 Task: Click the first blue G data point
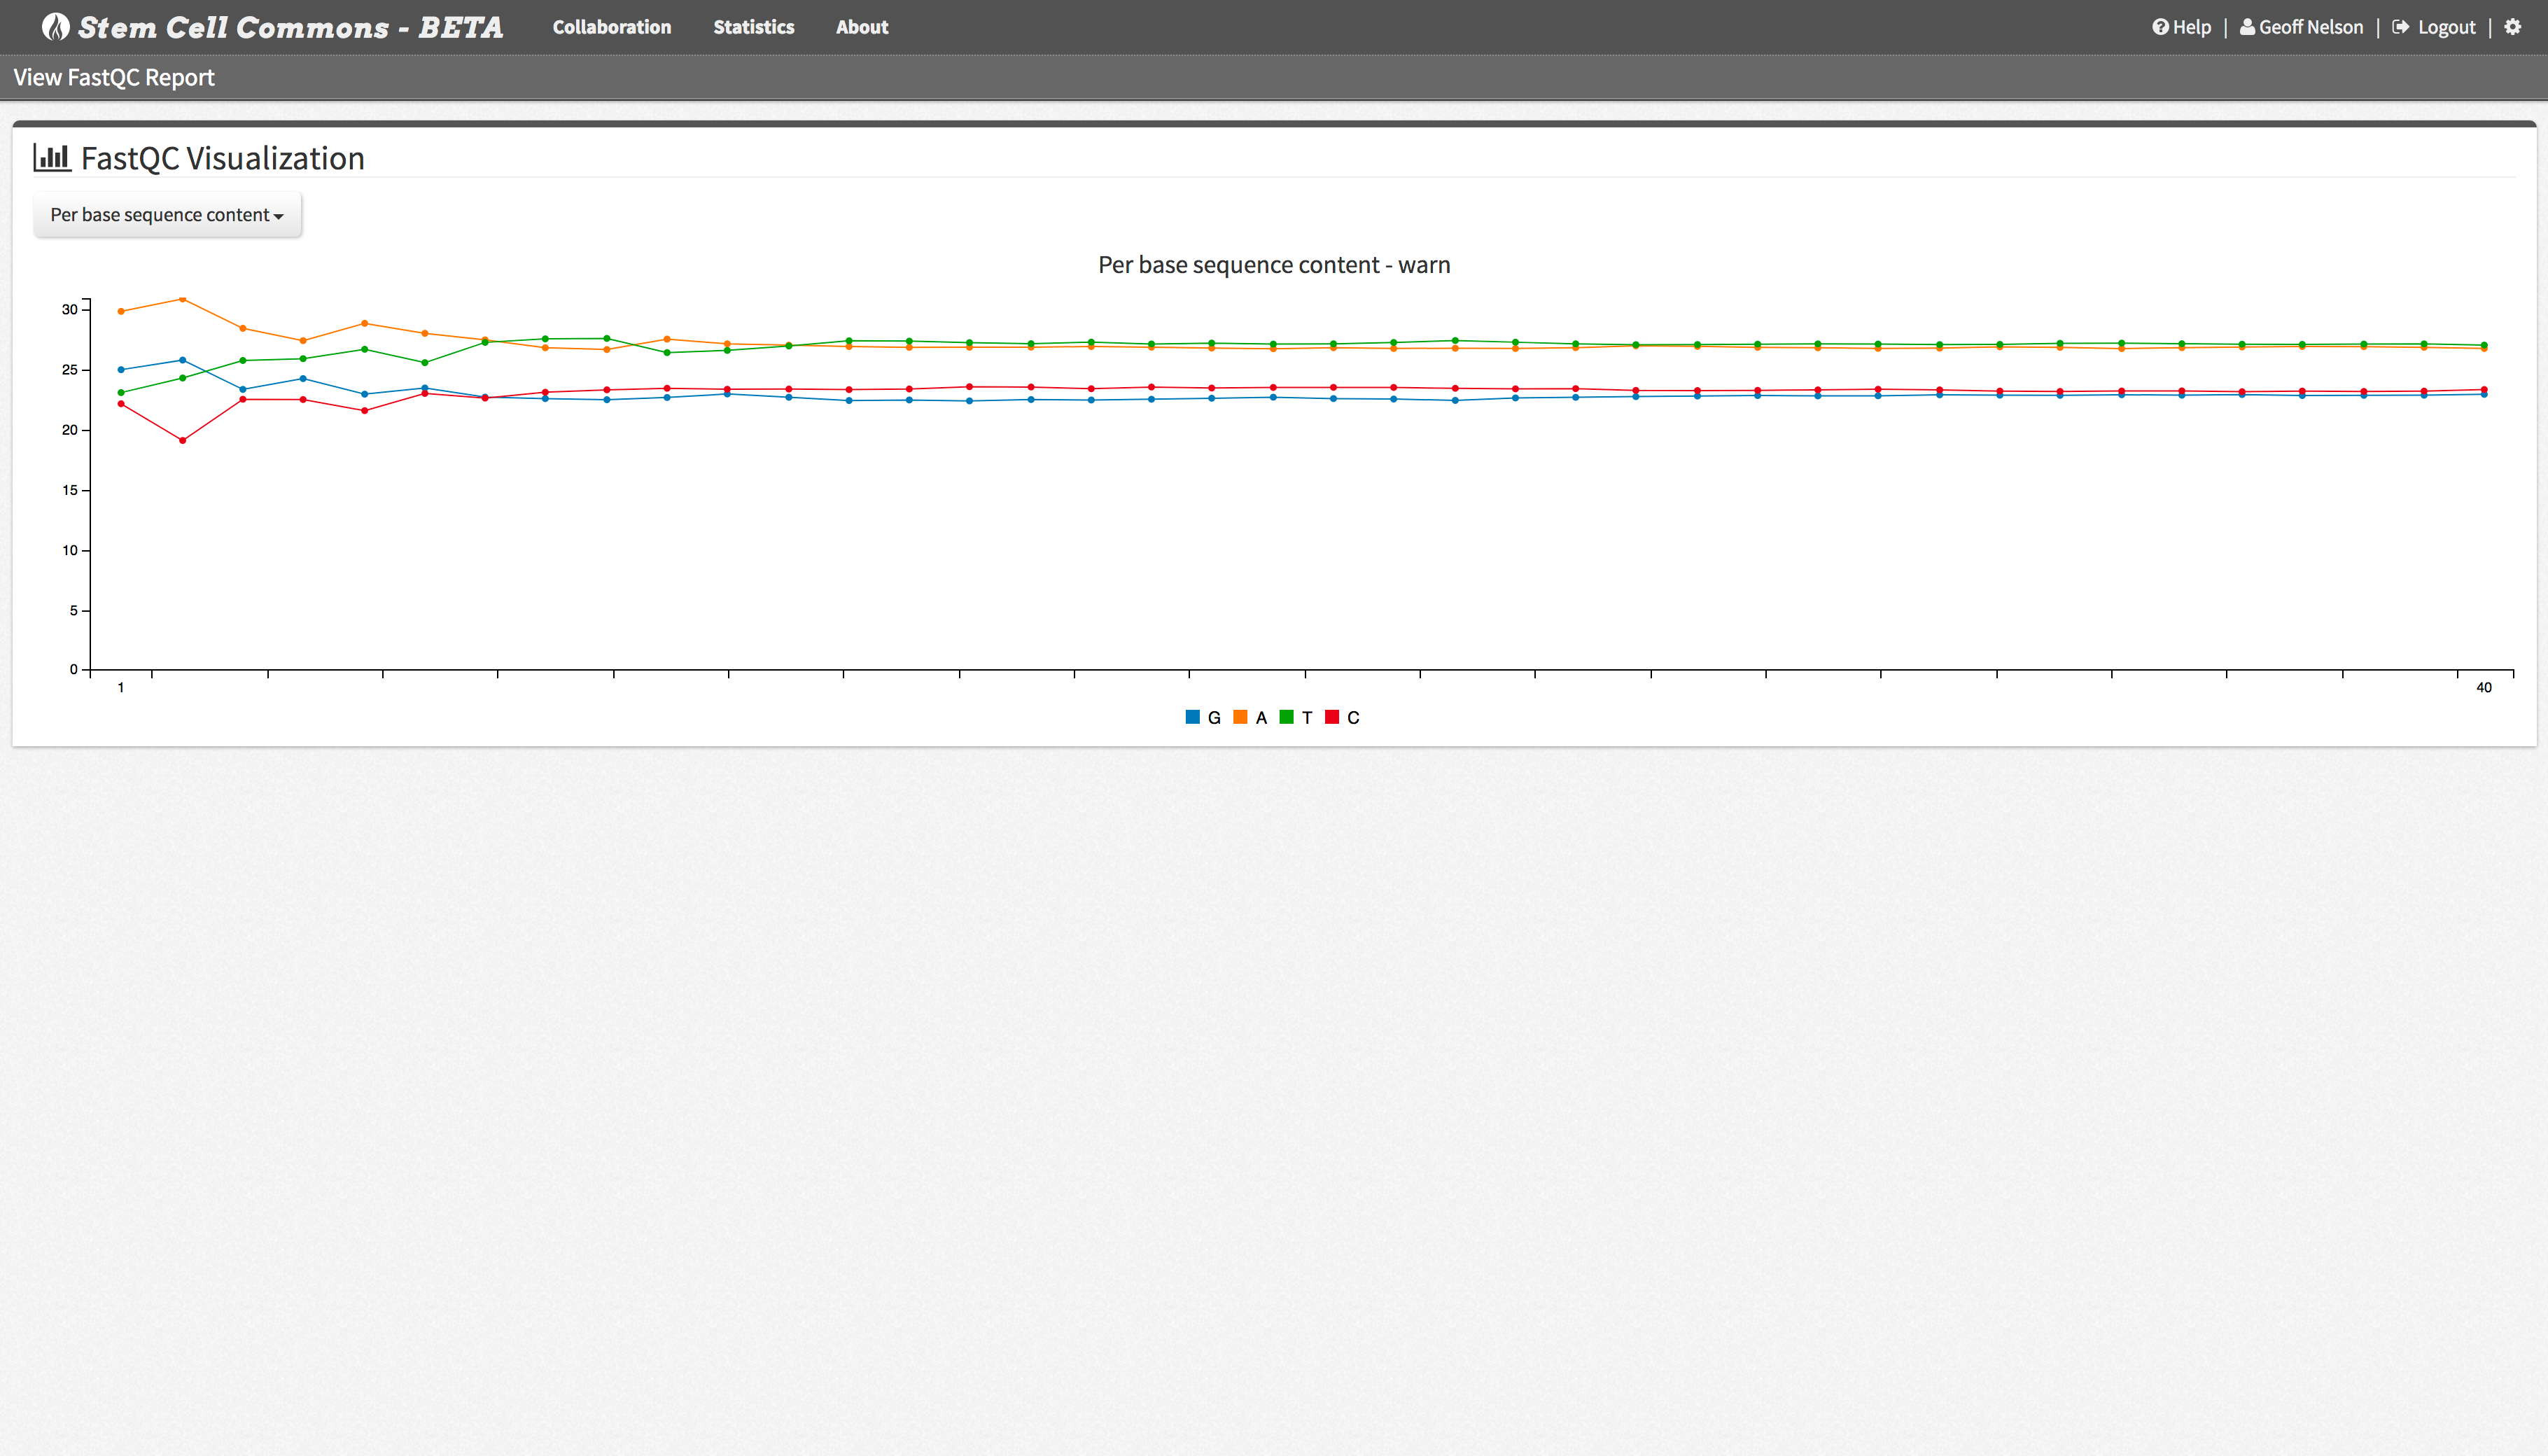(x=121, y=370)
